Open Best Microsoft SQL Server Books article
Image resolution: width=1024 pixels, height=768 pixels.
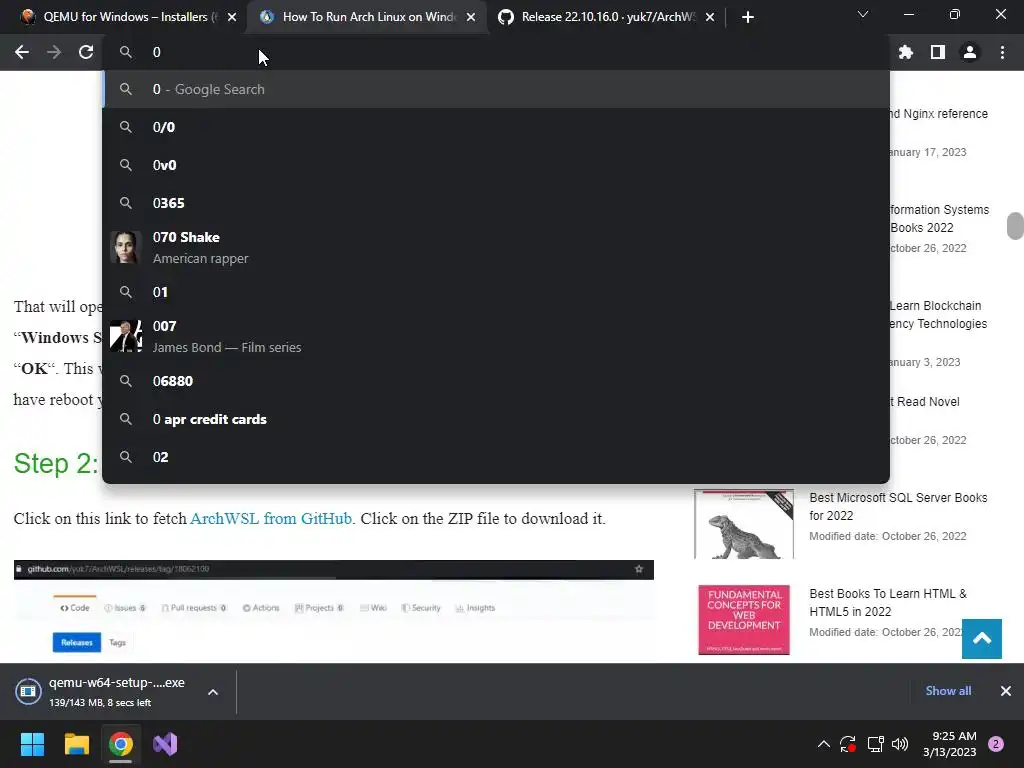898,506
